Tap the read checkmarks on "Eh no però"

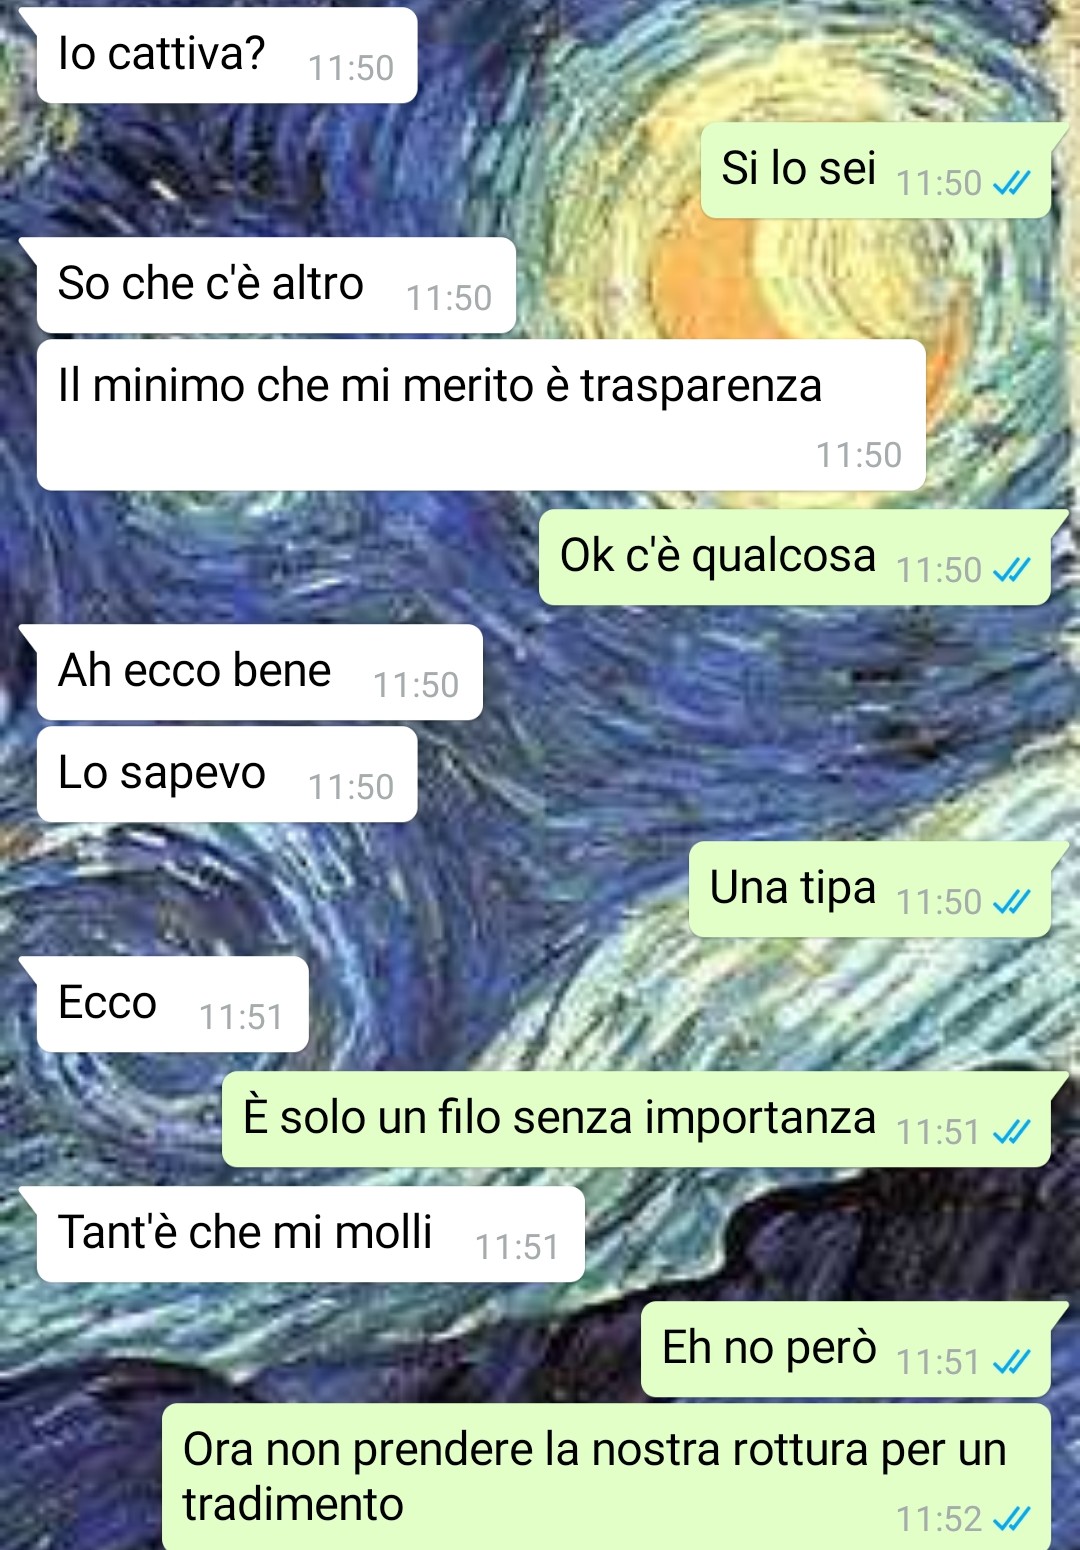(x=1011, y=1362)
